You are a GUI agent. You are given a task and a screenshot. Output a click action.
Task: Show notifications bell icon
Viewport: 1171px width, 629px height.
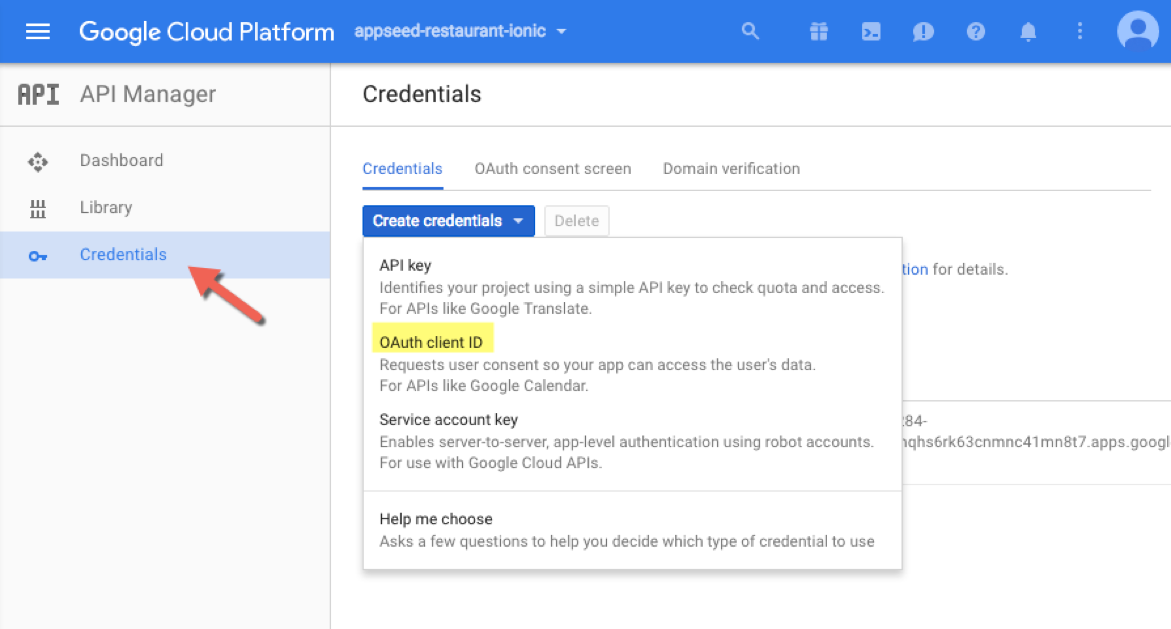pyautogui.click(x=1028, y=31)
